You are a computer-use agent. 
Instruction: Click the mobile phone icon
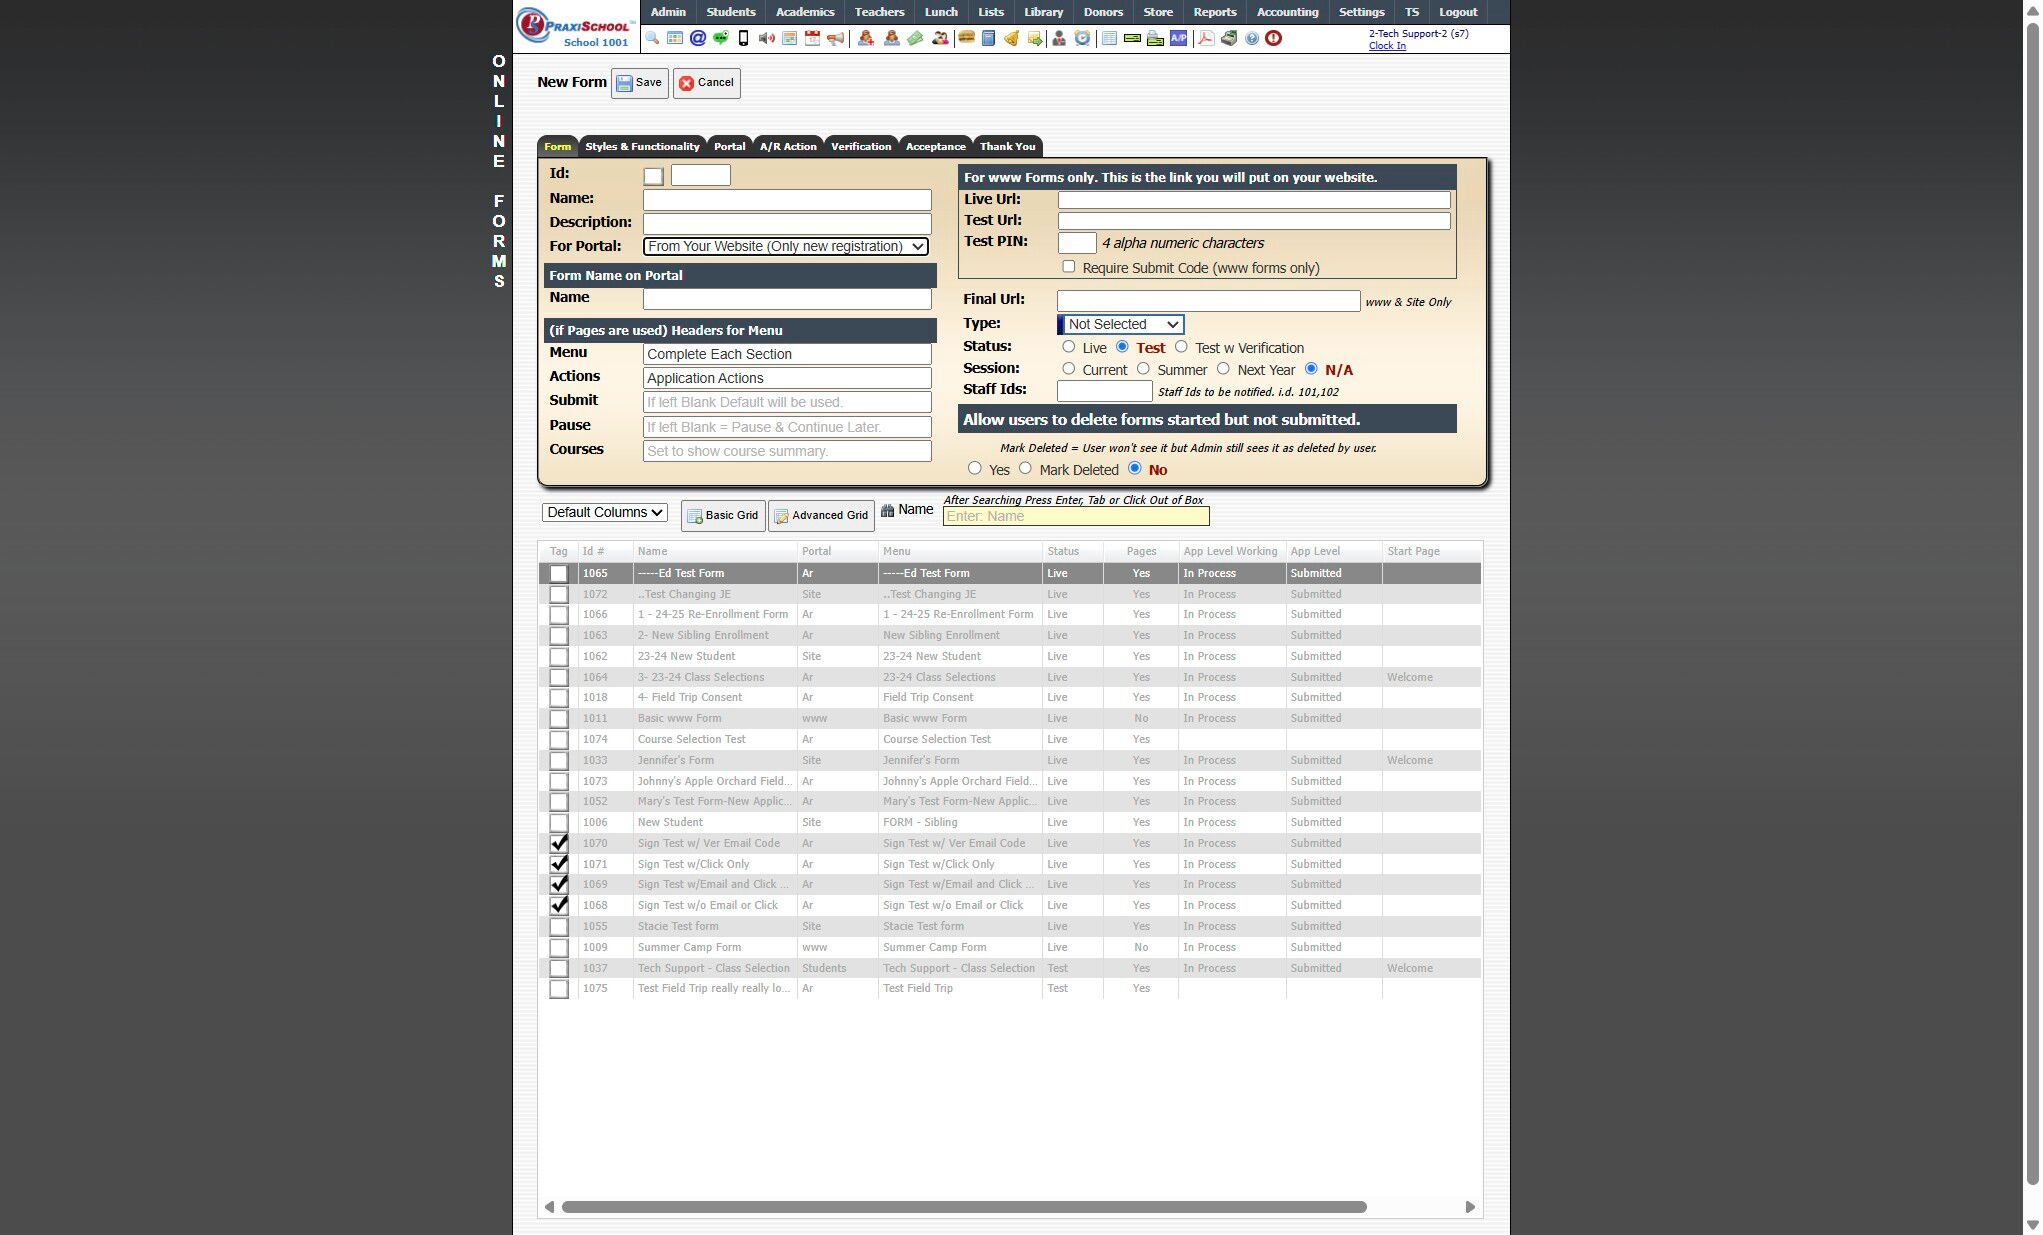743,38
